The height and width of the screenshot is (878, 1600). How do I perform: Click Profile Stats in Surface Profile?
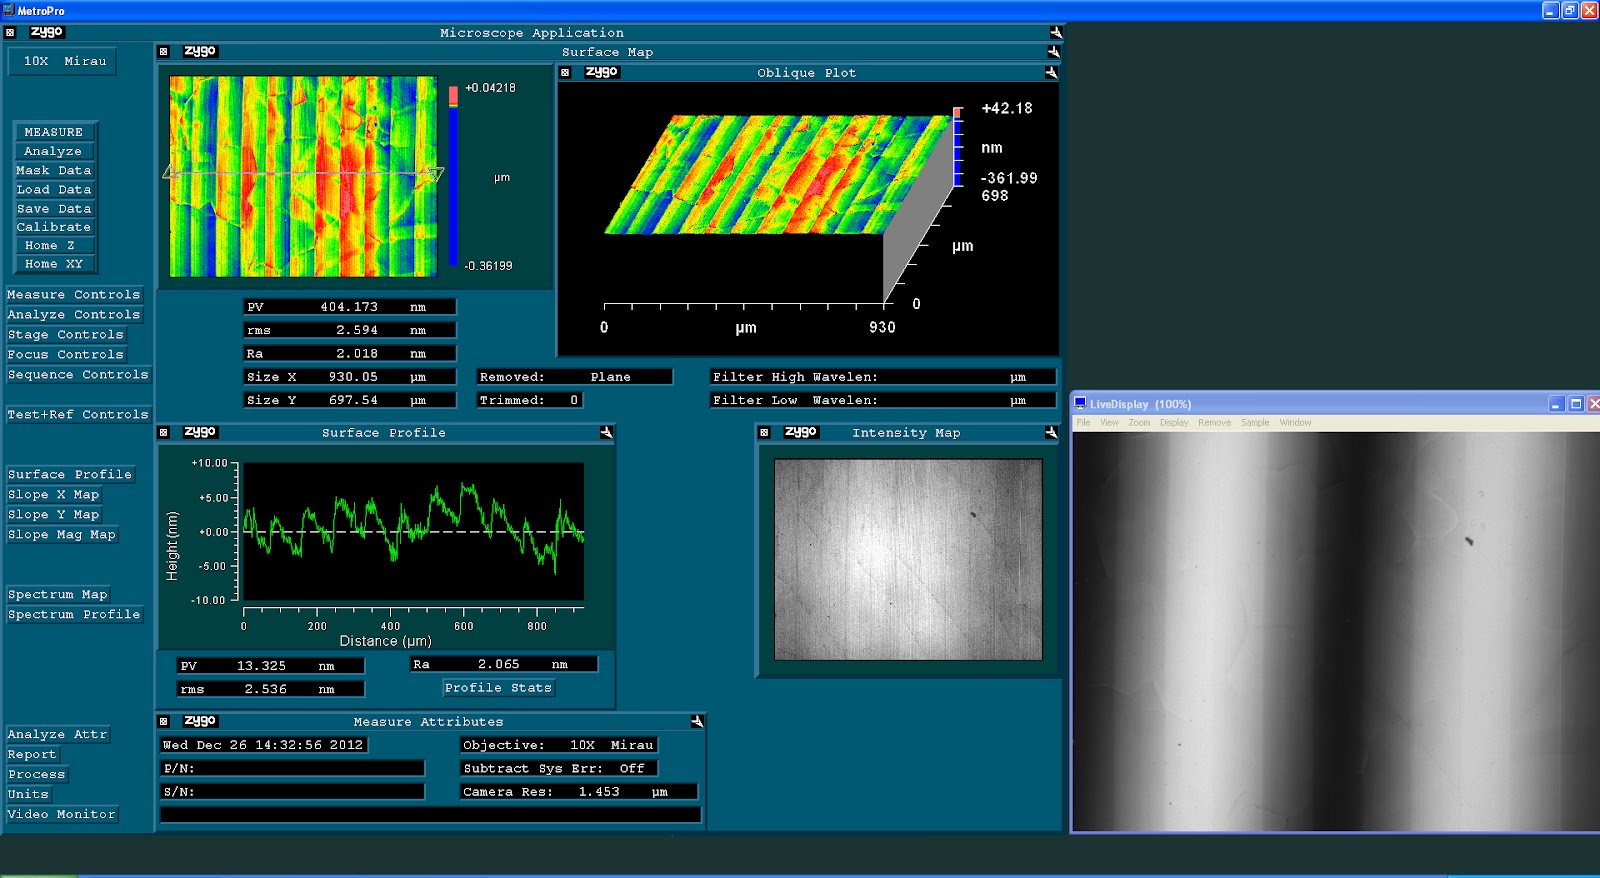(498, 688)
